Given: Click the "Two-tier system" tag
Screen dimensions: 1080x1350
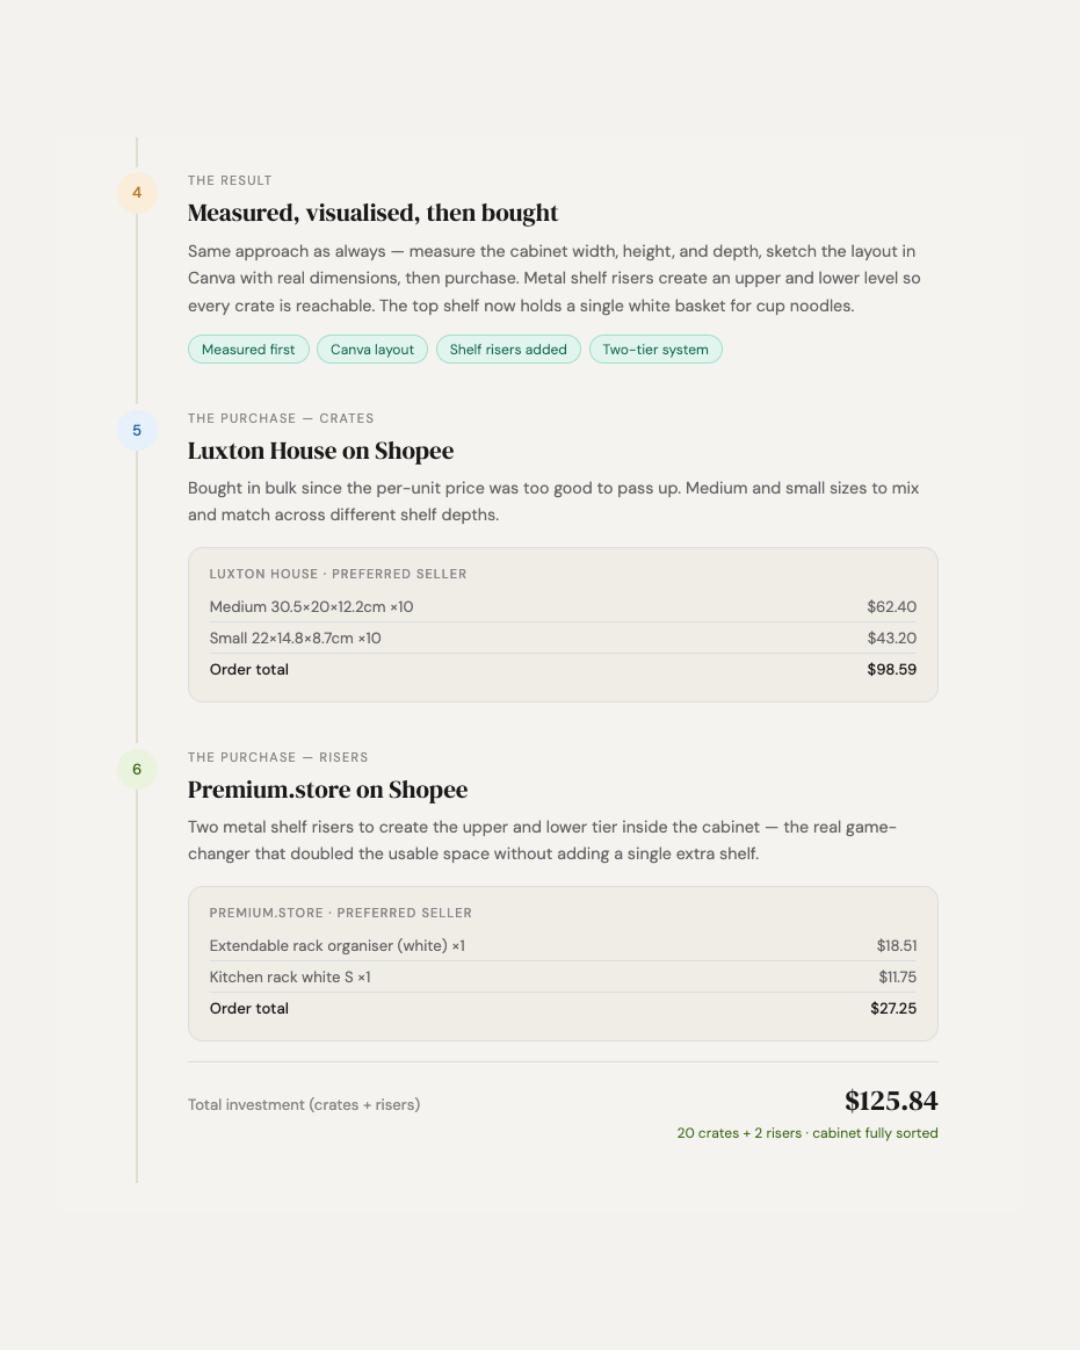Looking at the screenshot, I should (655, 349).
